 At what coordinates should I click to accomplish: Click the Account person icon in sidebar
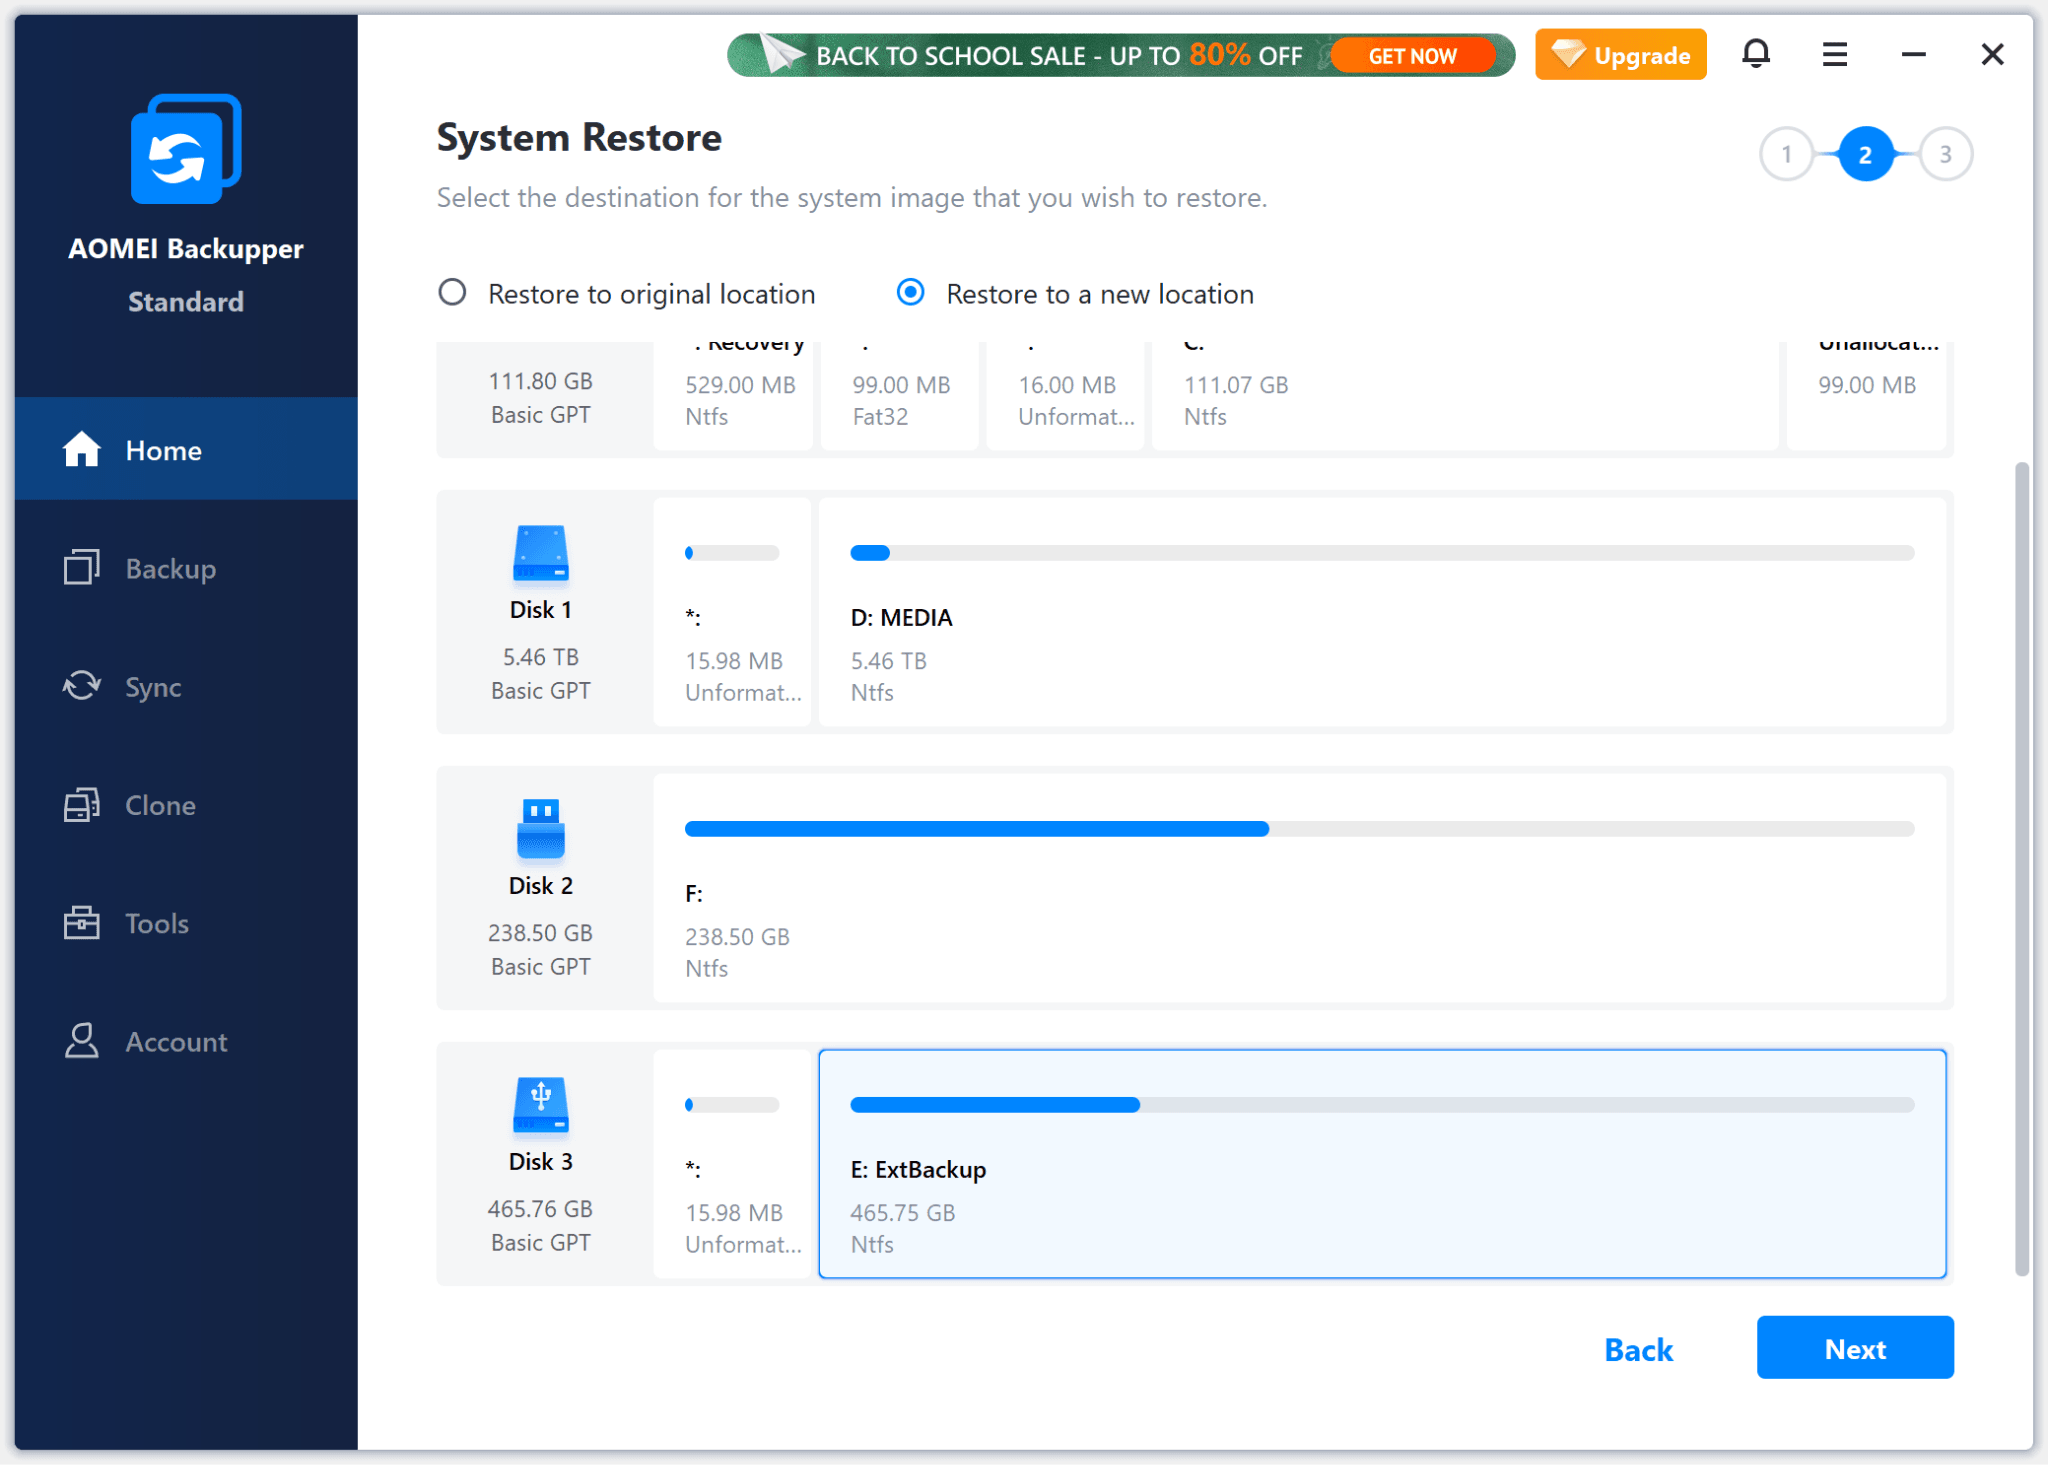(x=82, y=1041)
